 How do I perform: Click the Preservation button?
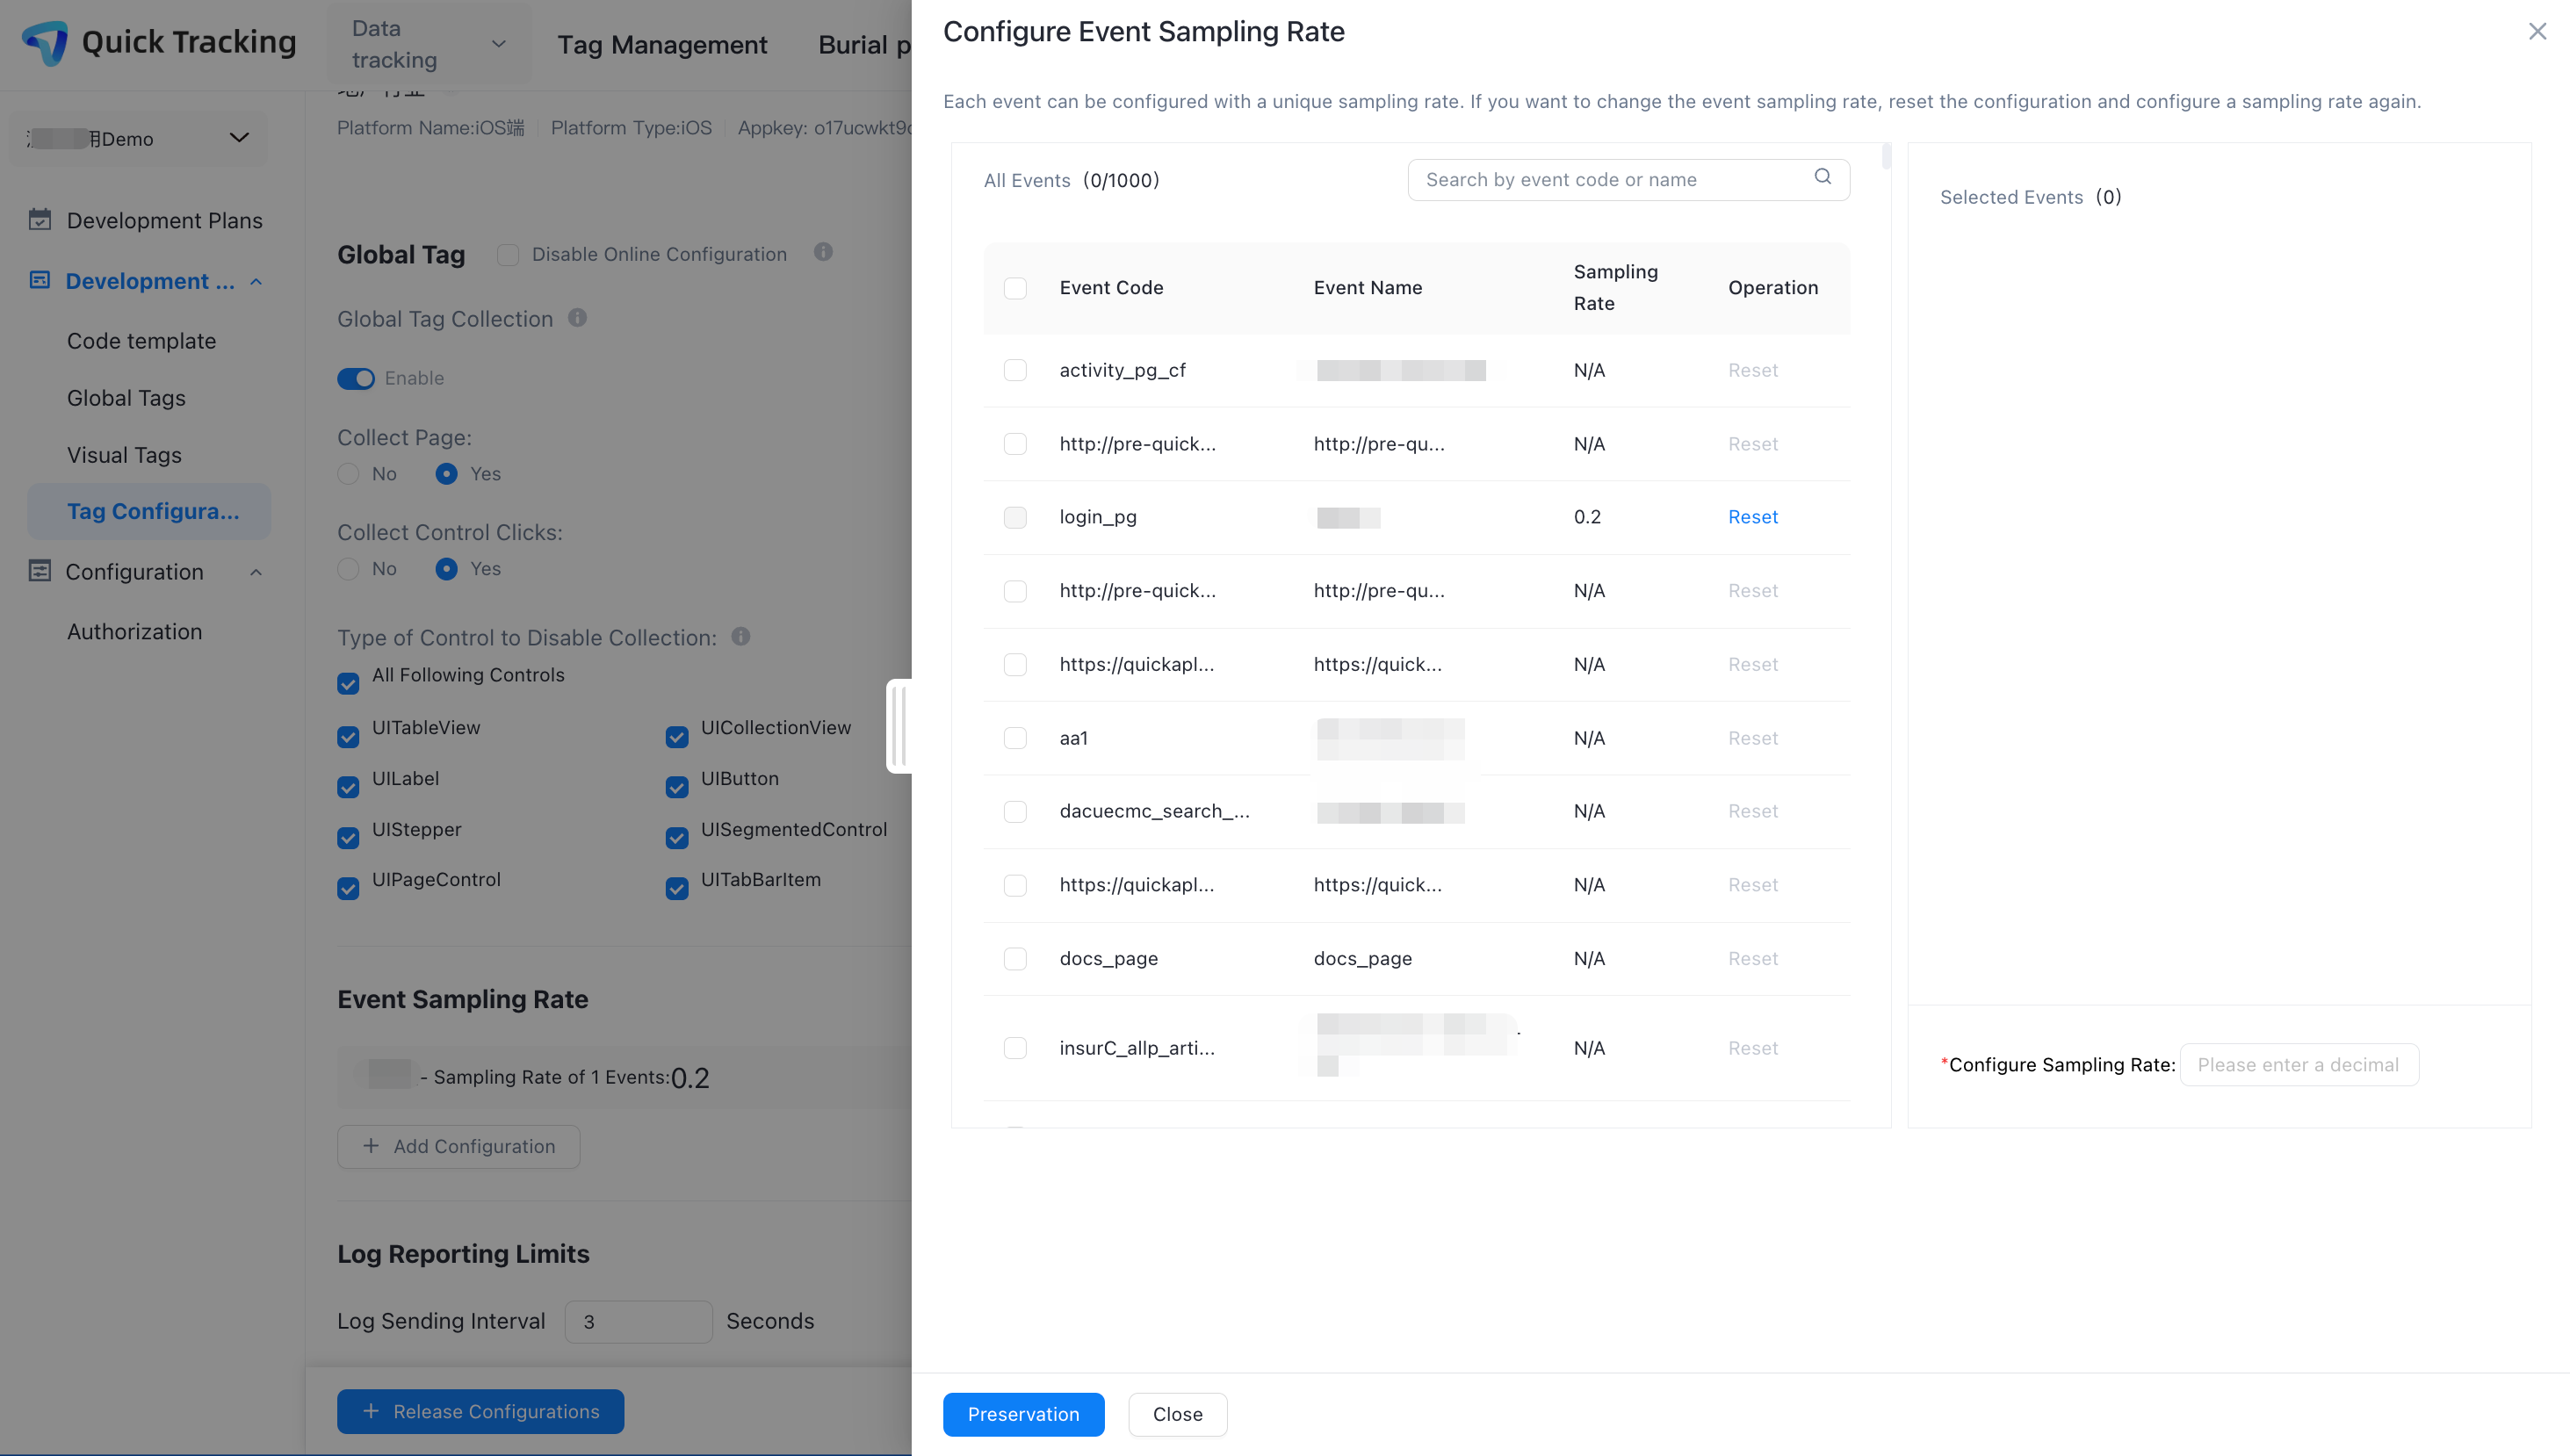(1023, 1413)
